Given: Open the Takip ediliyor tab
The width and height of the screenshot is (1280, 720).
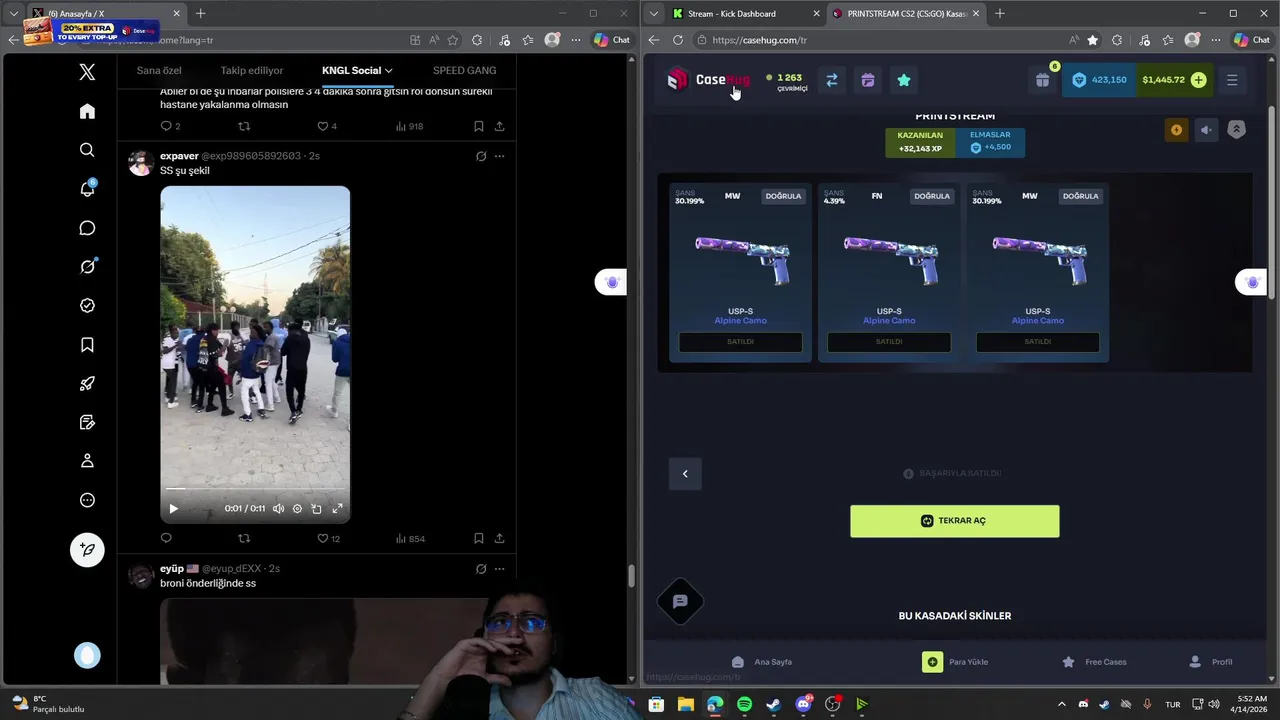Looking at the screenshot, I should (252, 71).
